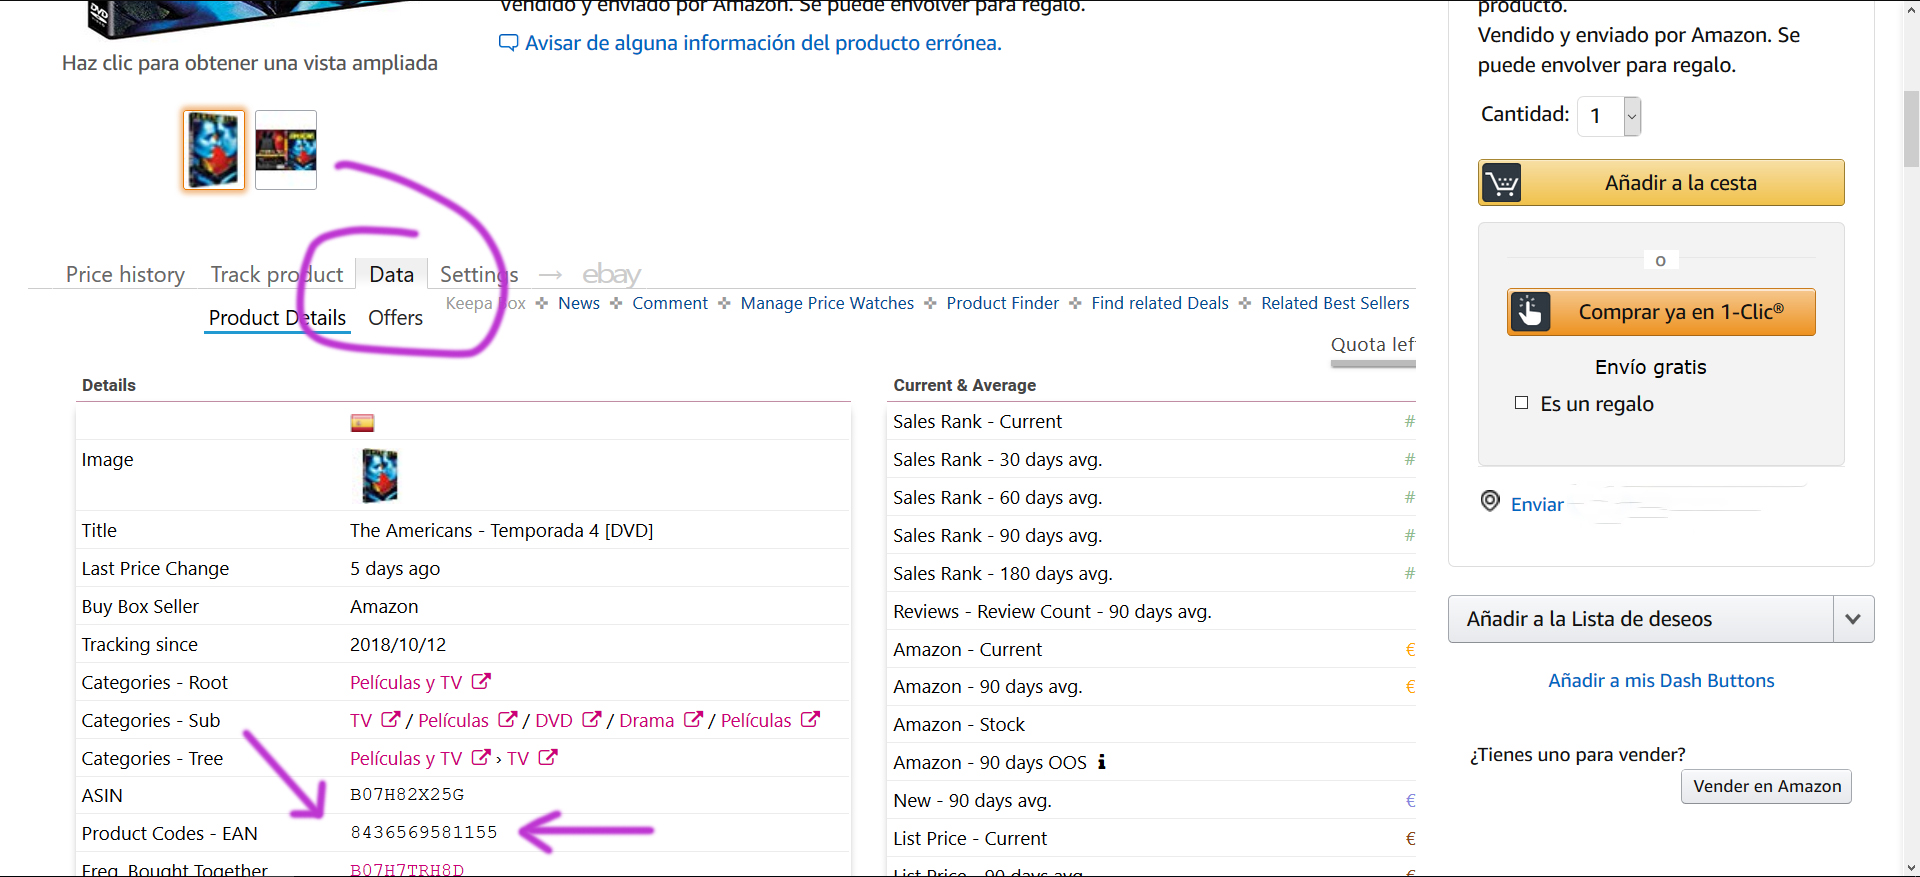This screenshot has width=1920, height=877.
Task: Open the Settings tab
Action: pyautogui.click(x=479, y=274)
